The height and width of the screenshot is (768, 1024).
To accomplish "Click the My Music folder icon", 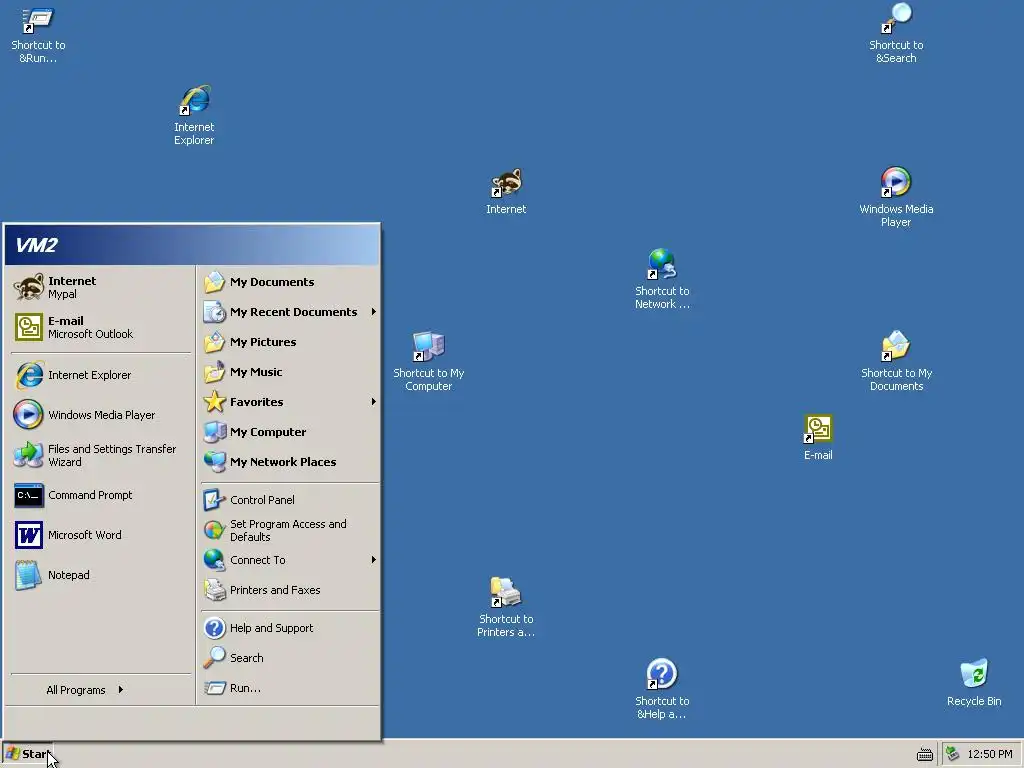I will [214, 372].
